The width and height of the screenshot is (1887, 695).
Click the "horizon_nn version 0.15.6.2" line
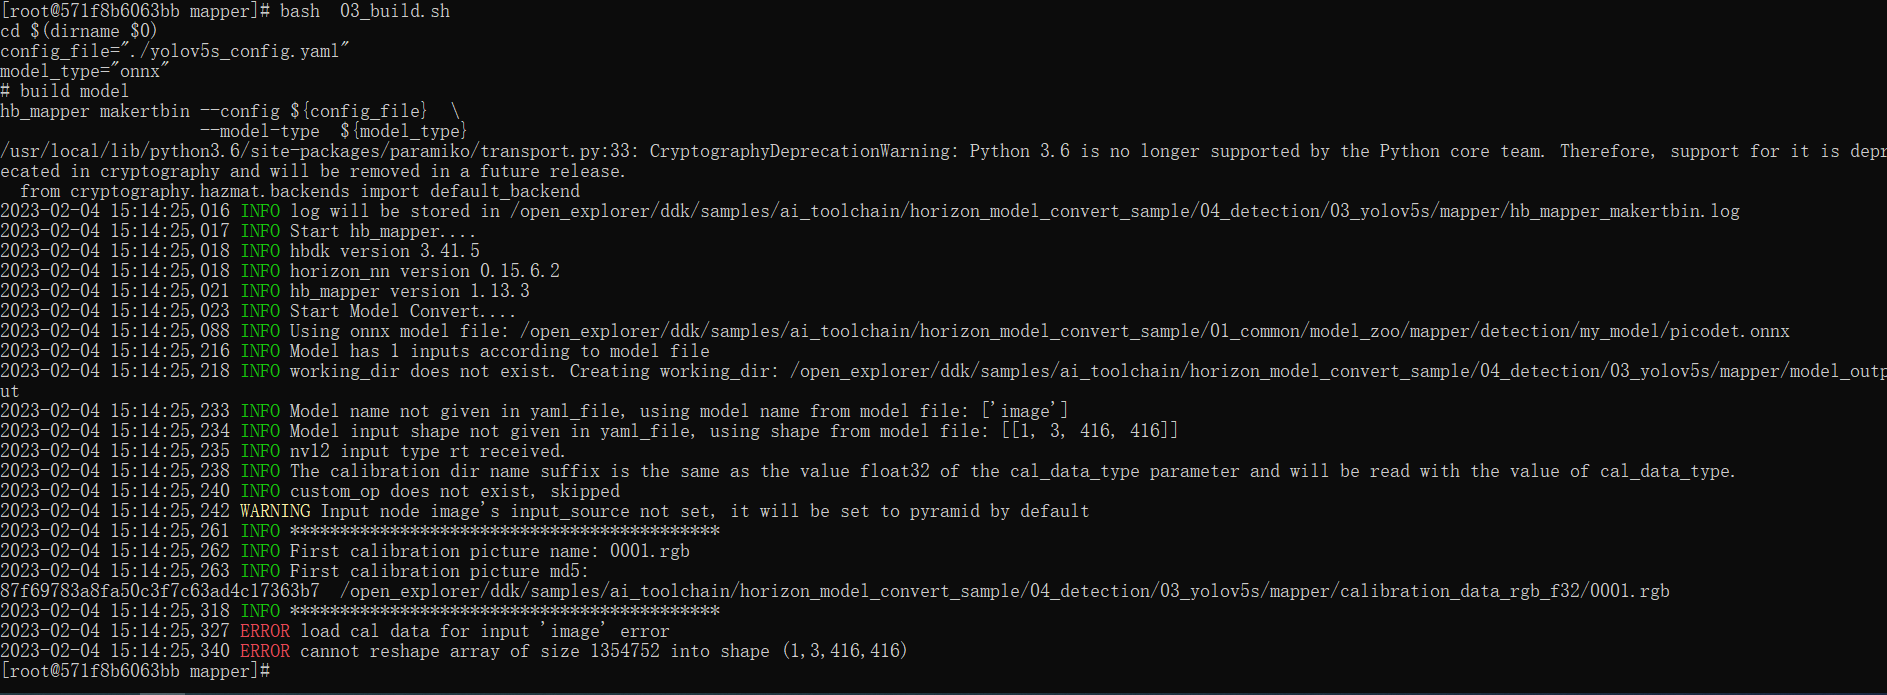[424, 271]
